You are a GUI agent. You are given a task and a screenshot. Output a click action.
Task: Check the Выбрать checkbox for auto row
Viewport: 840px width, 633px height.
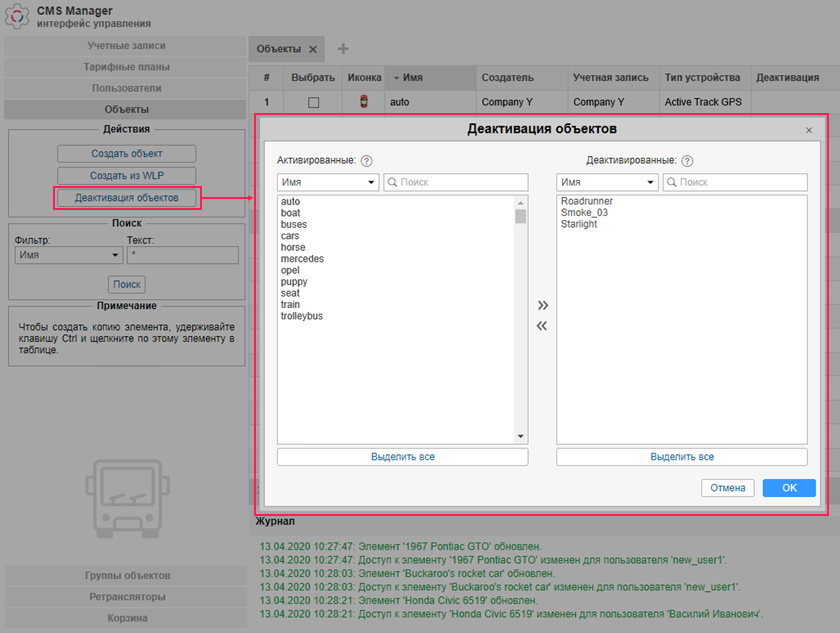tap(313, 102)
